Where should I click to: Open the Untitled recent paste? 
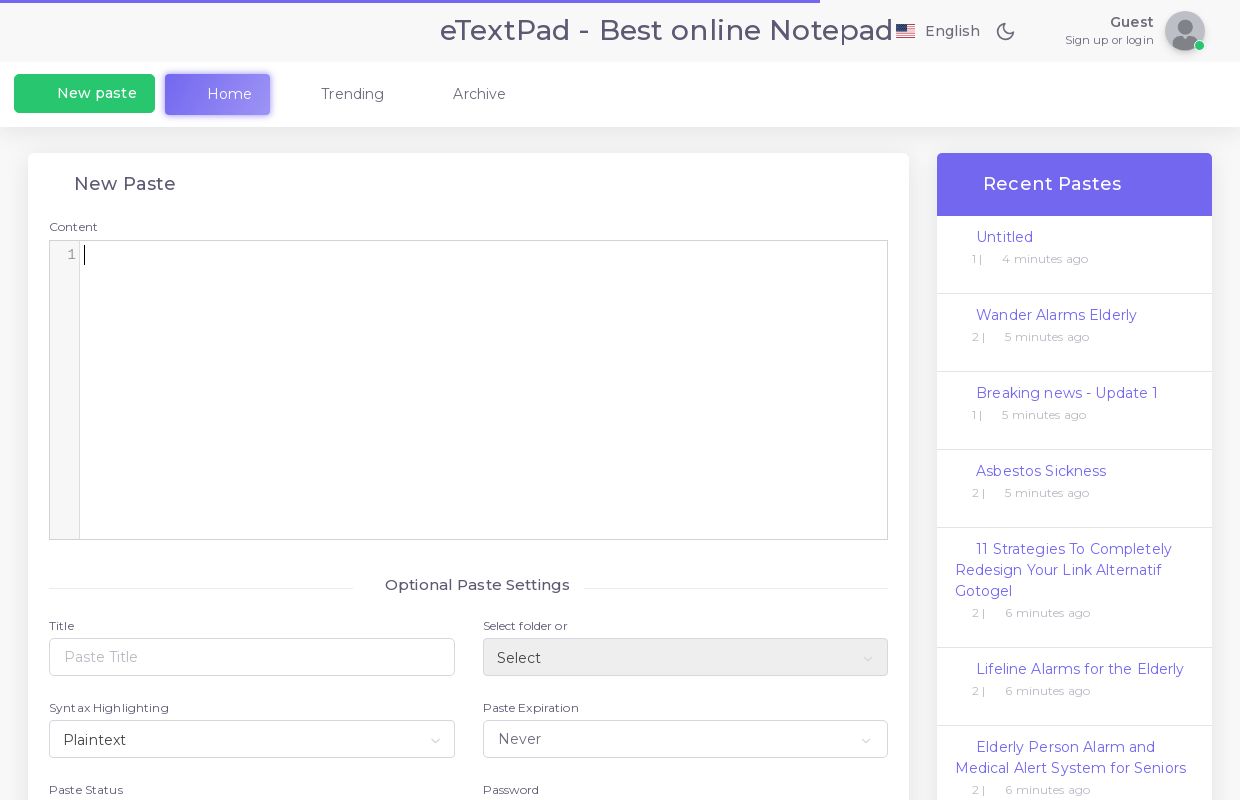click(1004, 237)
